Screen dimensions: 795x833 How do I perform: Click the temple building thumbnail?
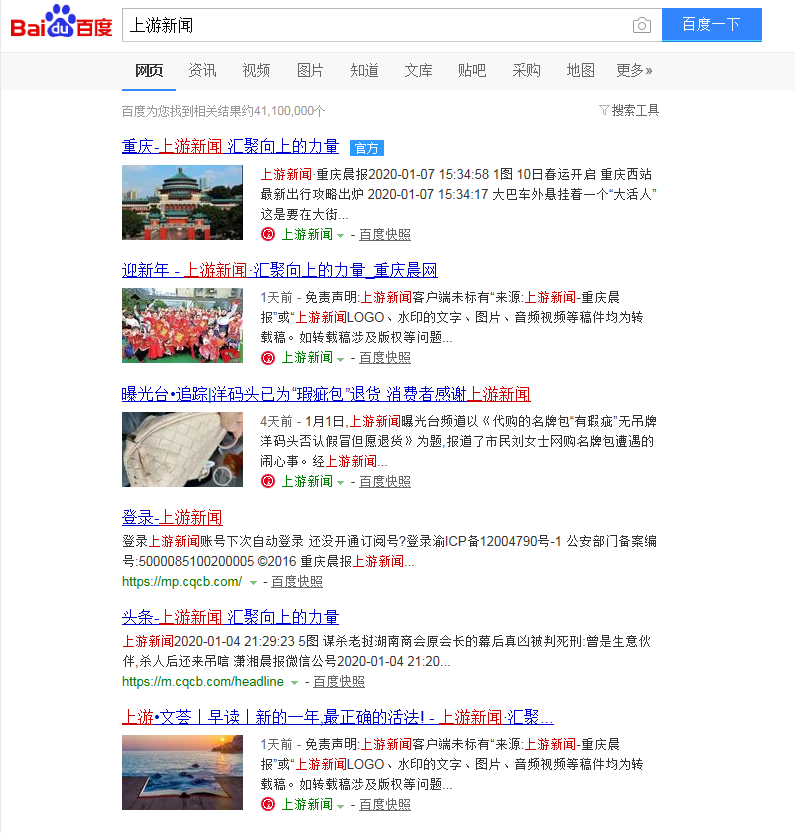182,202
